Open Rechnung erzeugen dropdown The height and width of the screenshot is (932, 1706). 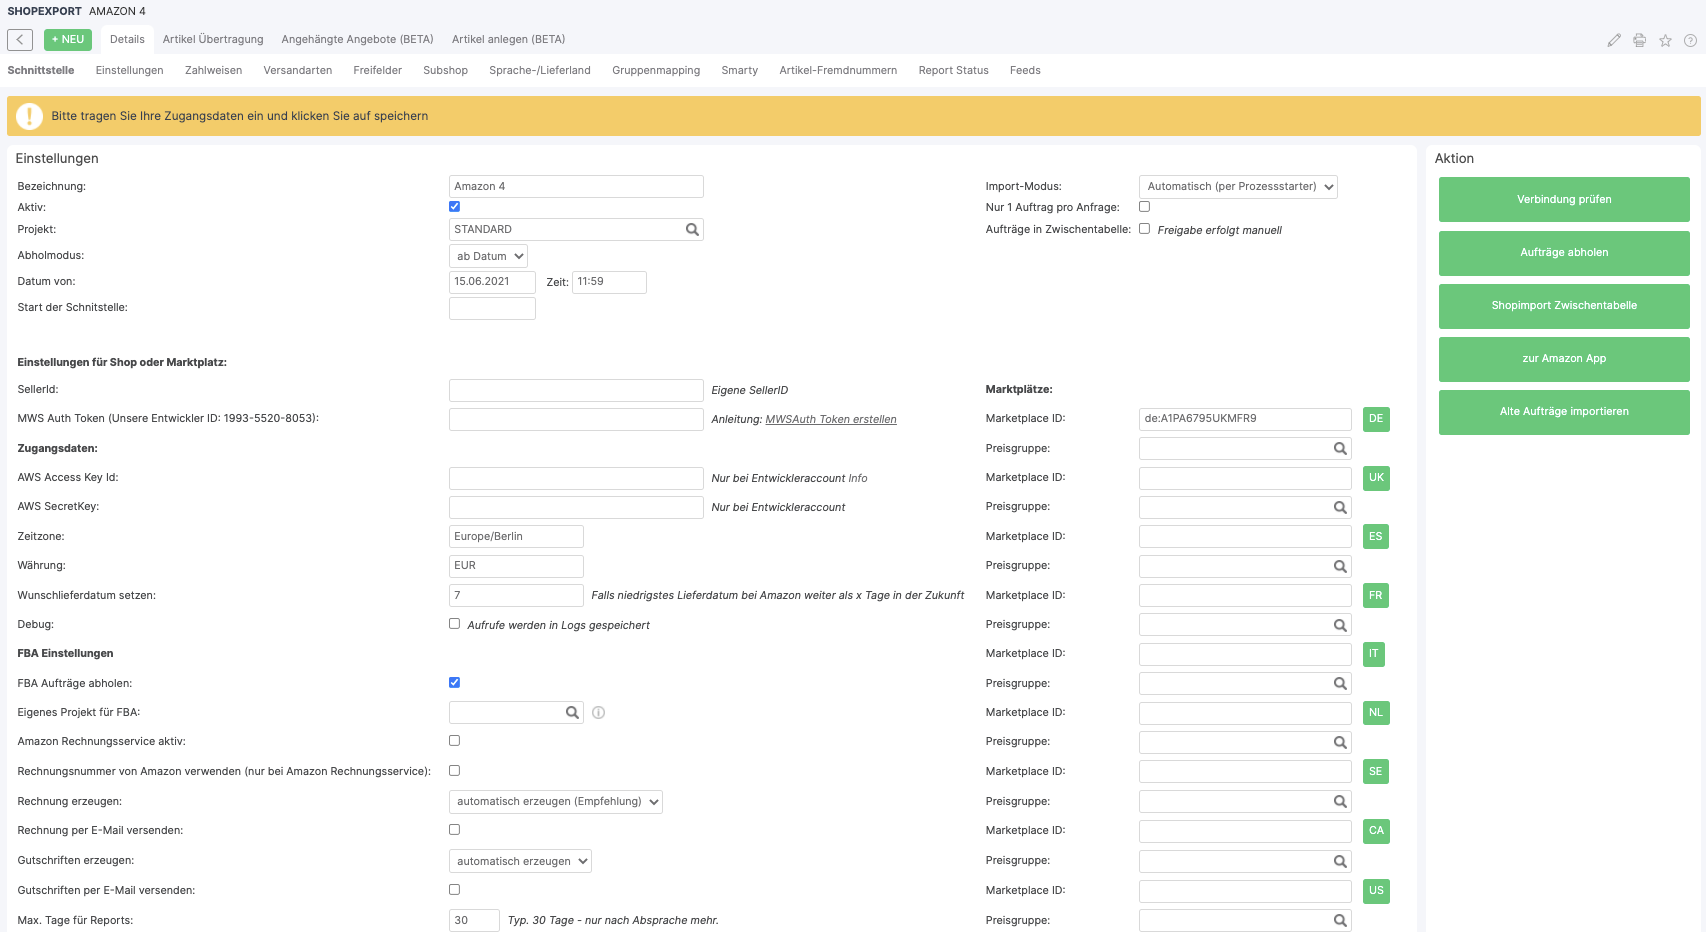[x=555, y=802]
